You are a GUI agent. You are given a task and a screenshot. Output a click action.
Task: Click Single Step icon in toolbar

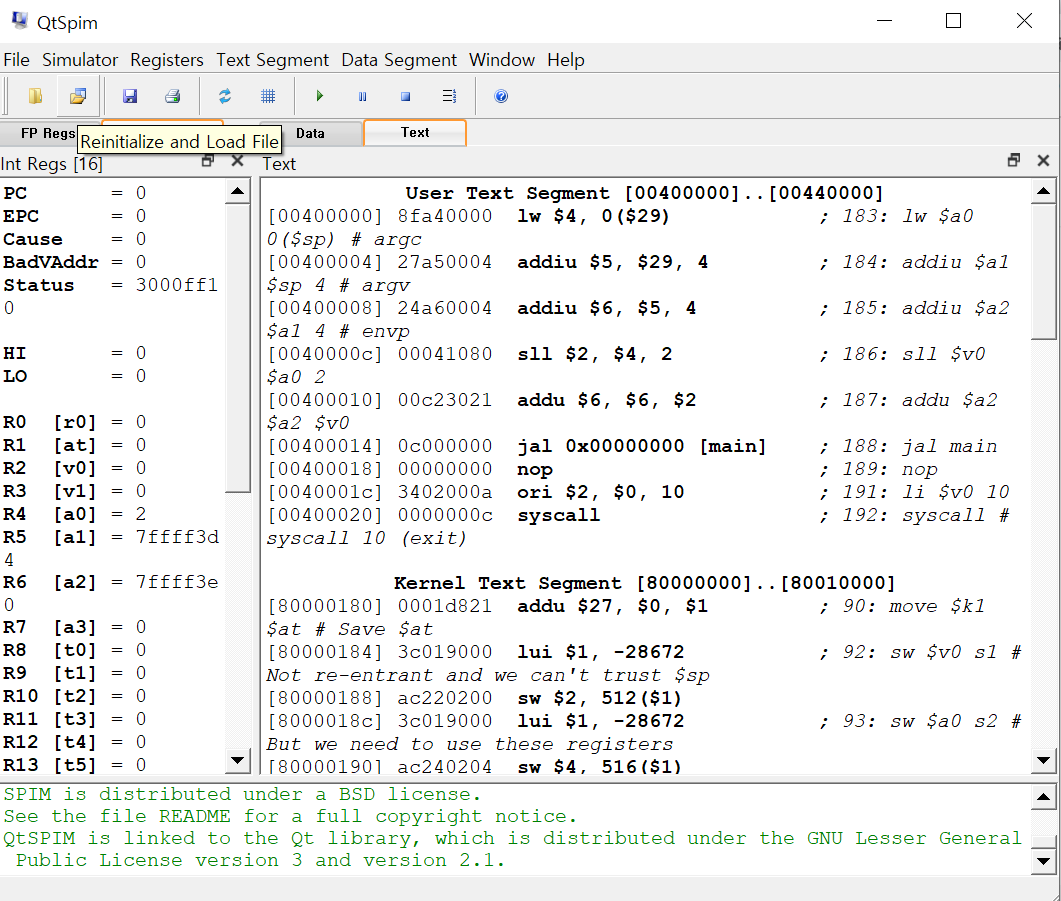coord(449,96)
